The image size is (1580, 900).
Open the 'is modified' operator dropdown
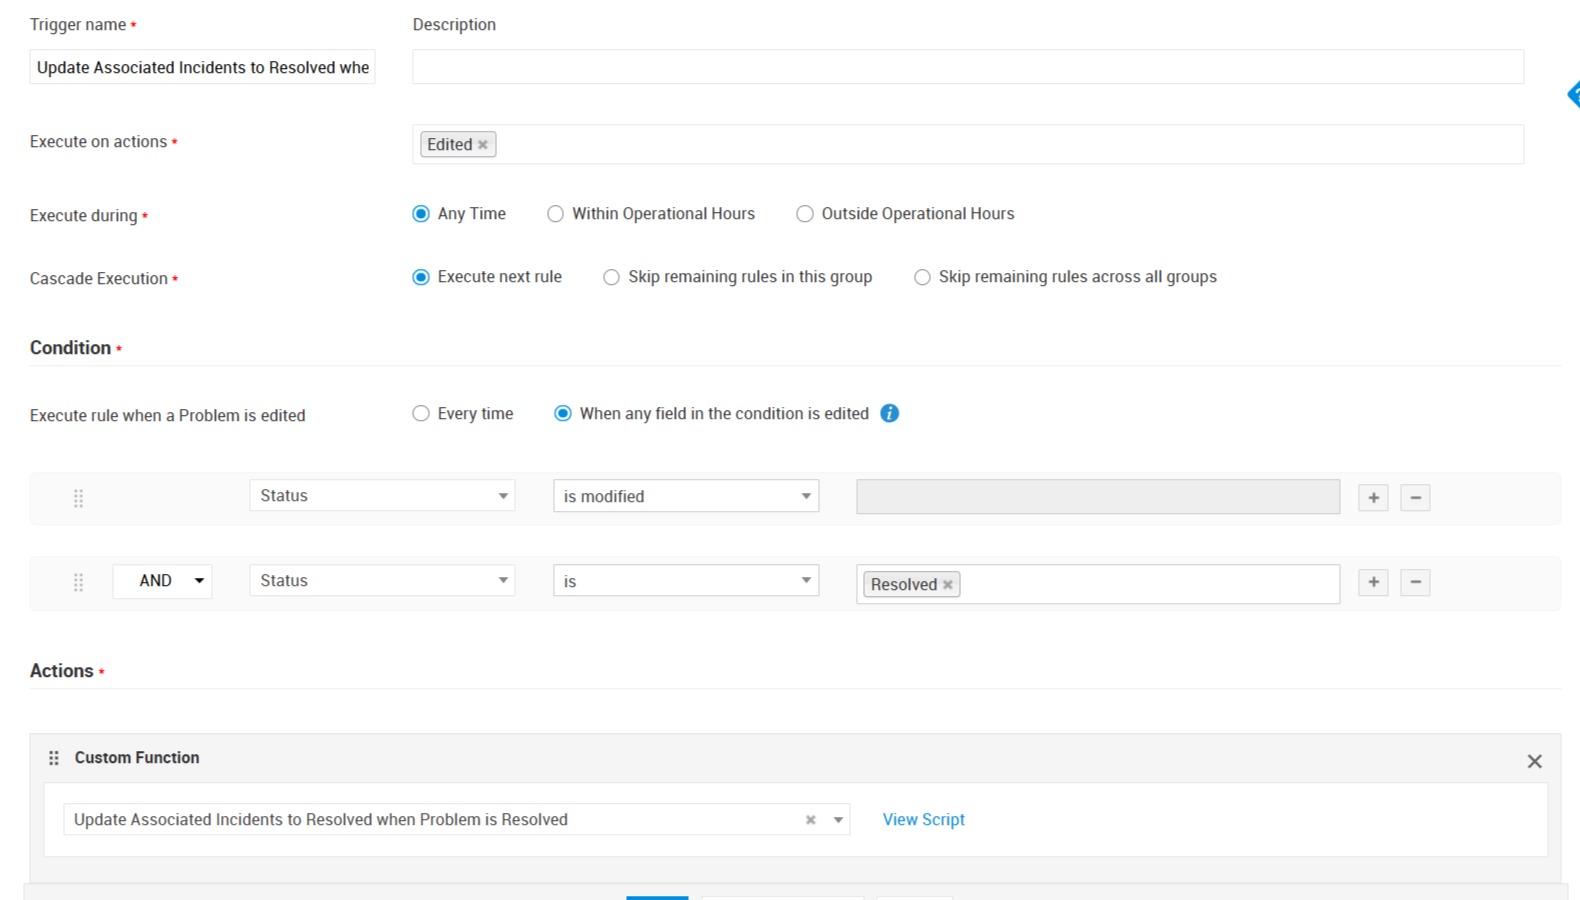click(x=686, y=496)
